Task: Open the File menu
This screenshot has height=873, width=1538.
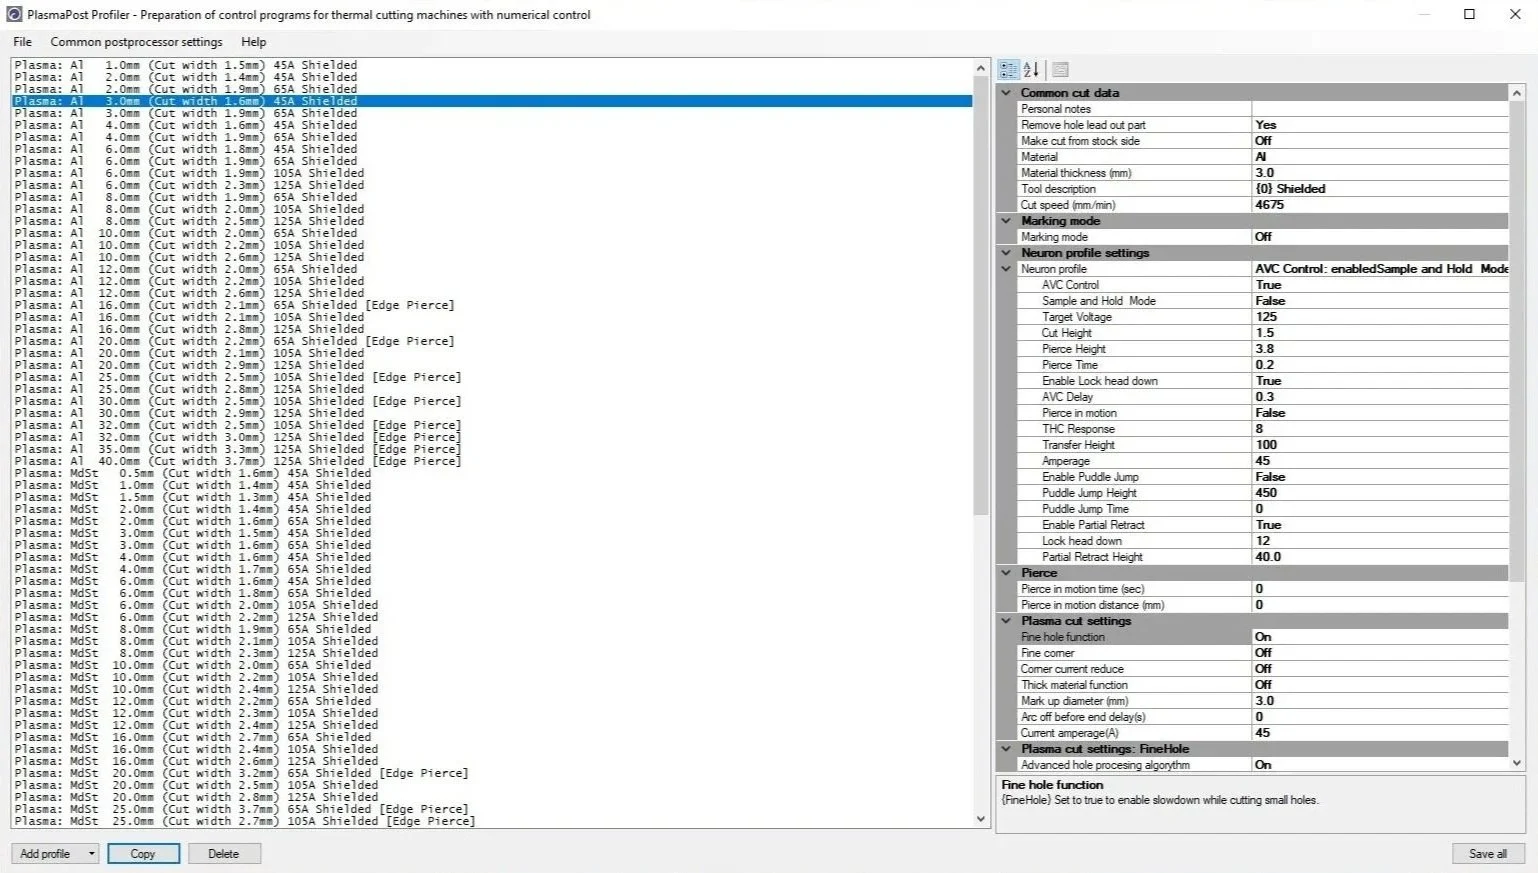Action: pos(22,42)
